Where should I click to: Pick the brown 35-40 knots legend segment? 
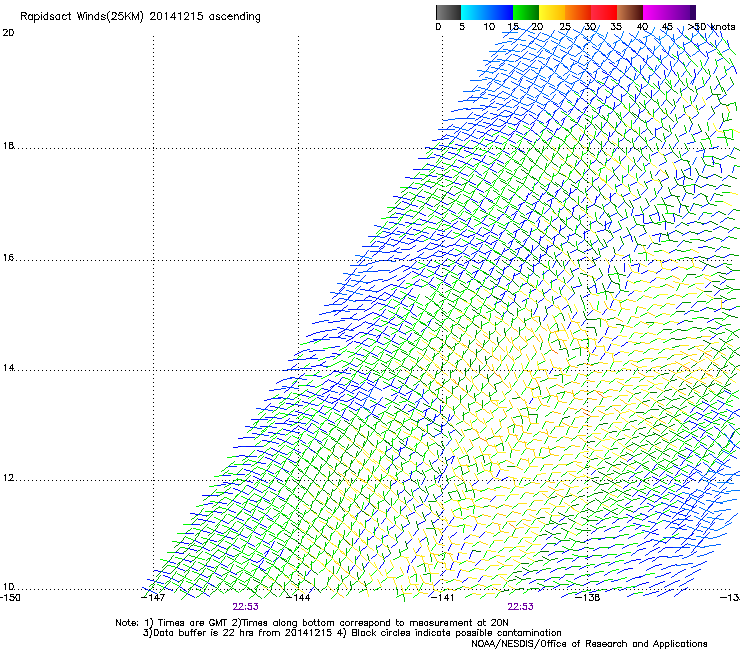(x=630, y=12)
